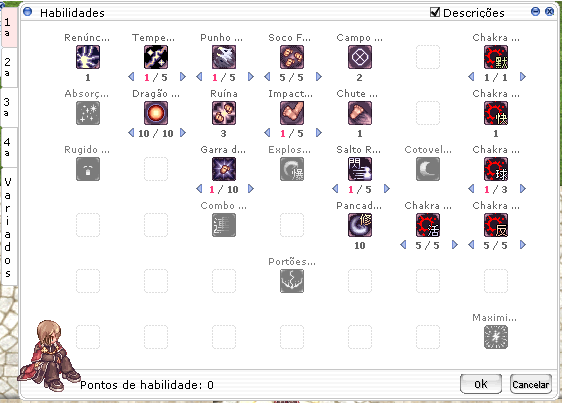Click the Cancelar button
The height and width of the screenshot is (403, 562).
click(x=530, y=384)
